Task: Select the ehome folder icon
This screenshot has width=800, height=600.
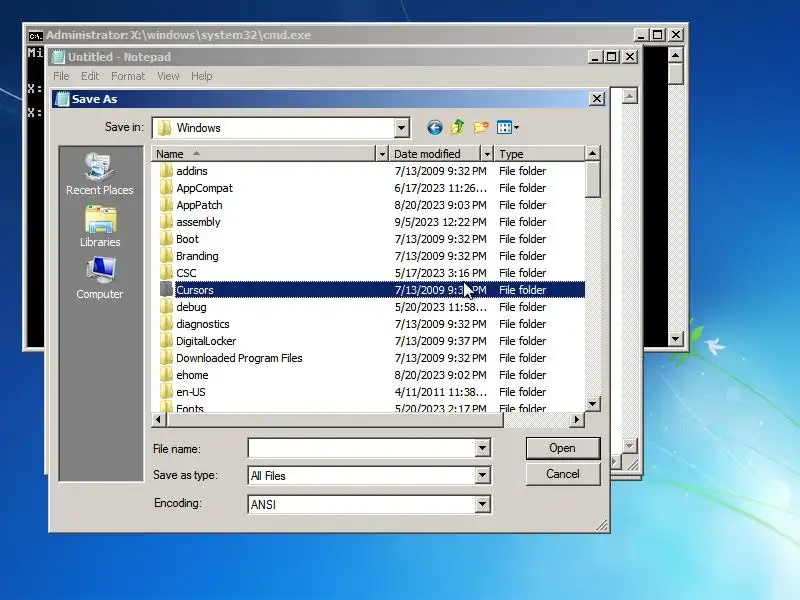Action: click(166, 375)
